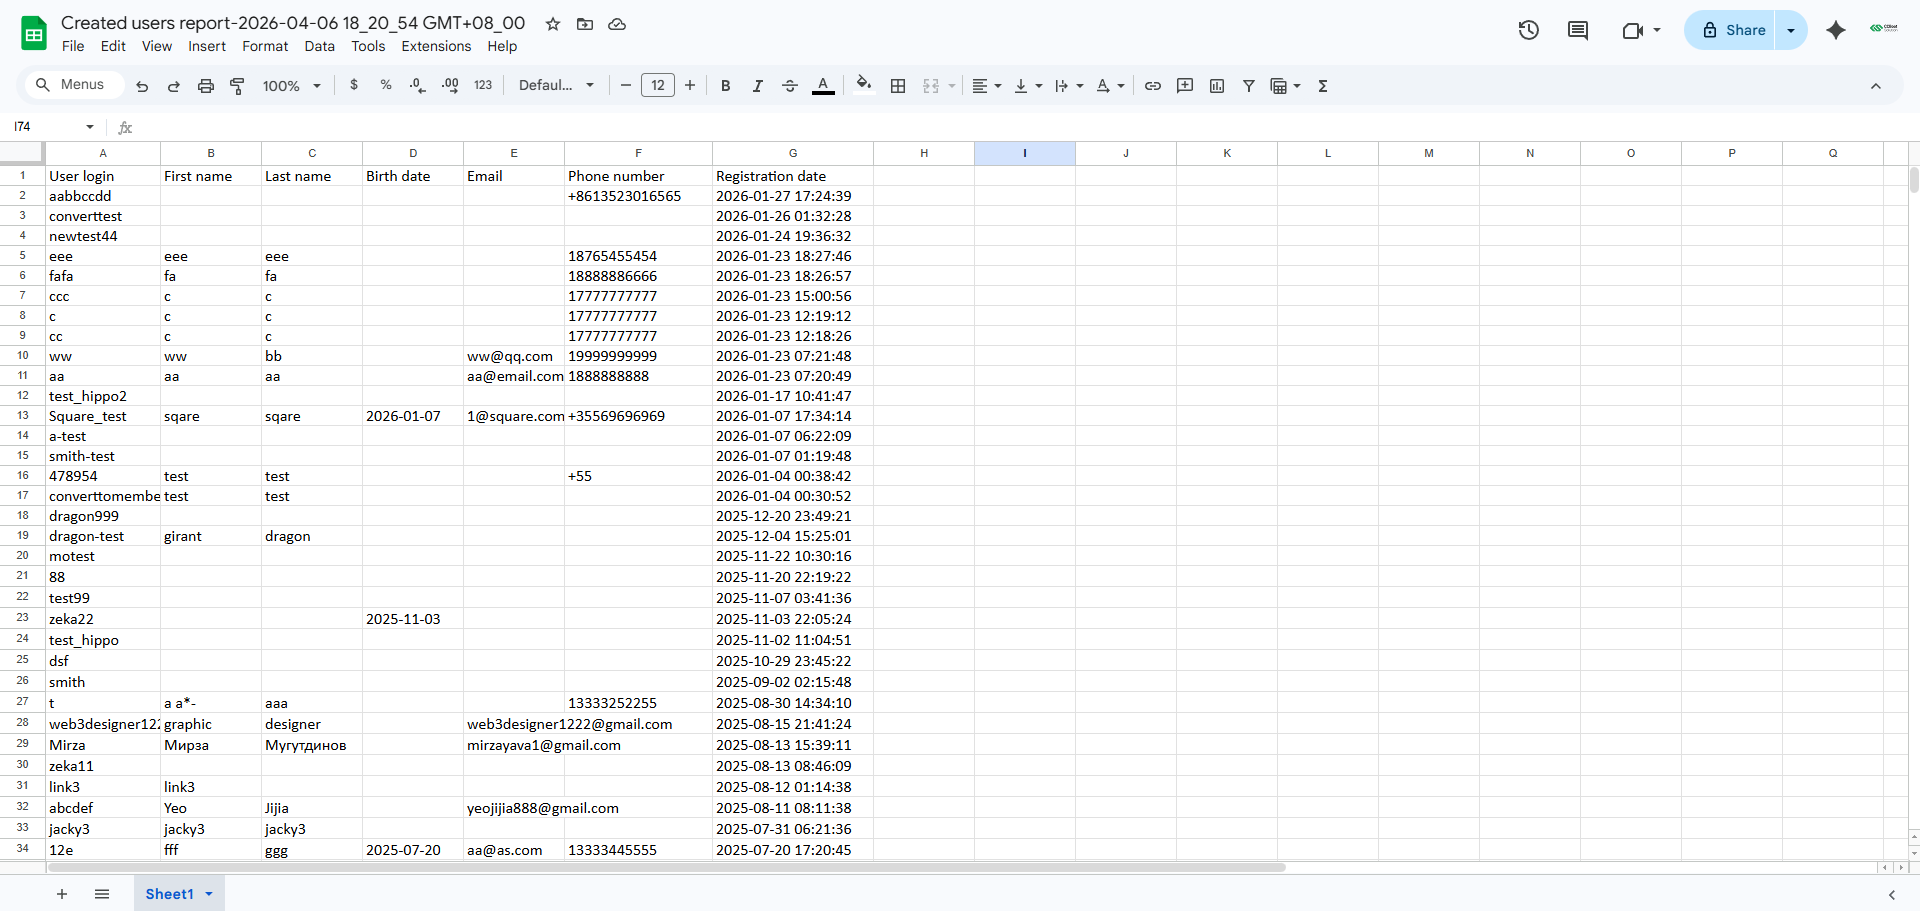
Task: Click the Share button
Action: 1733,30
